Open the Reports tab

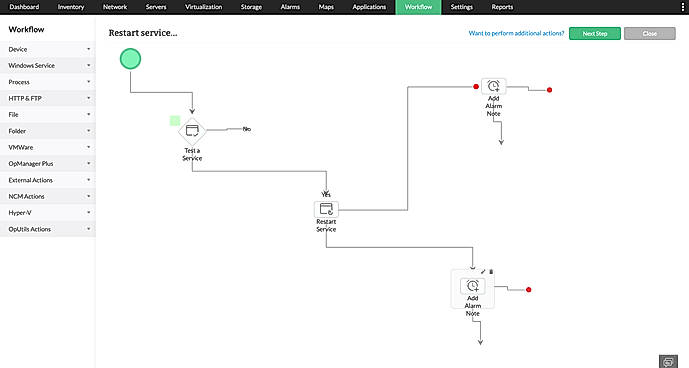(x=502, y=7)
